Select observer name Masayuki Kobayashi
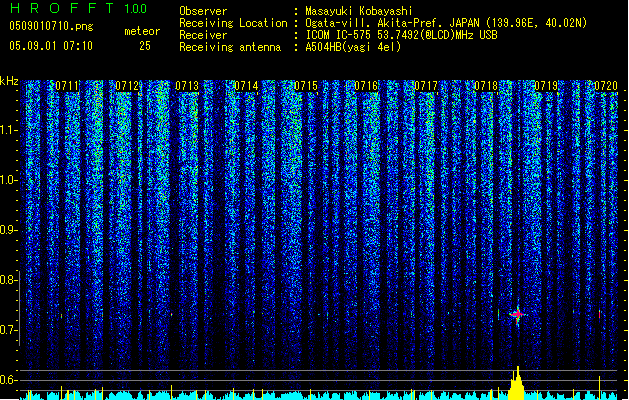This screenshot has width=629, height=400. pos(359,11)
